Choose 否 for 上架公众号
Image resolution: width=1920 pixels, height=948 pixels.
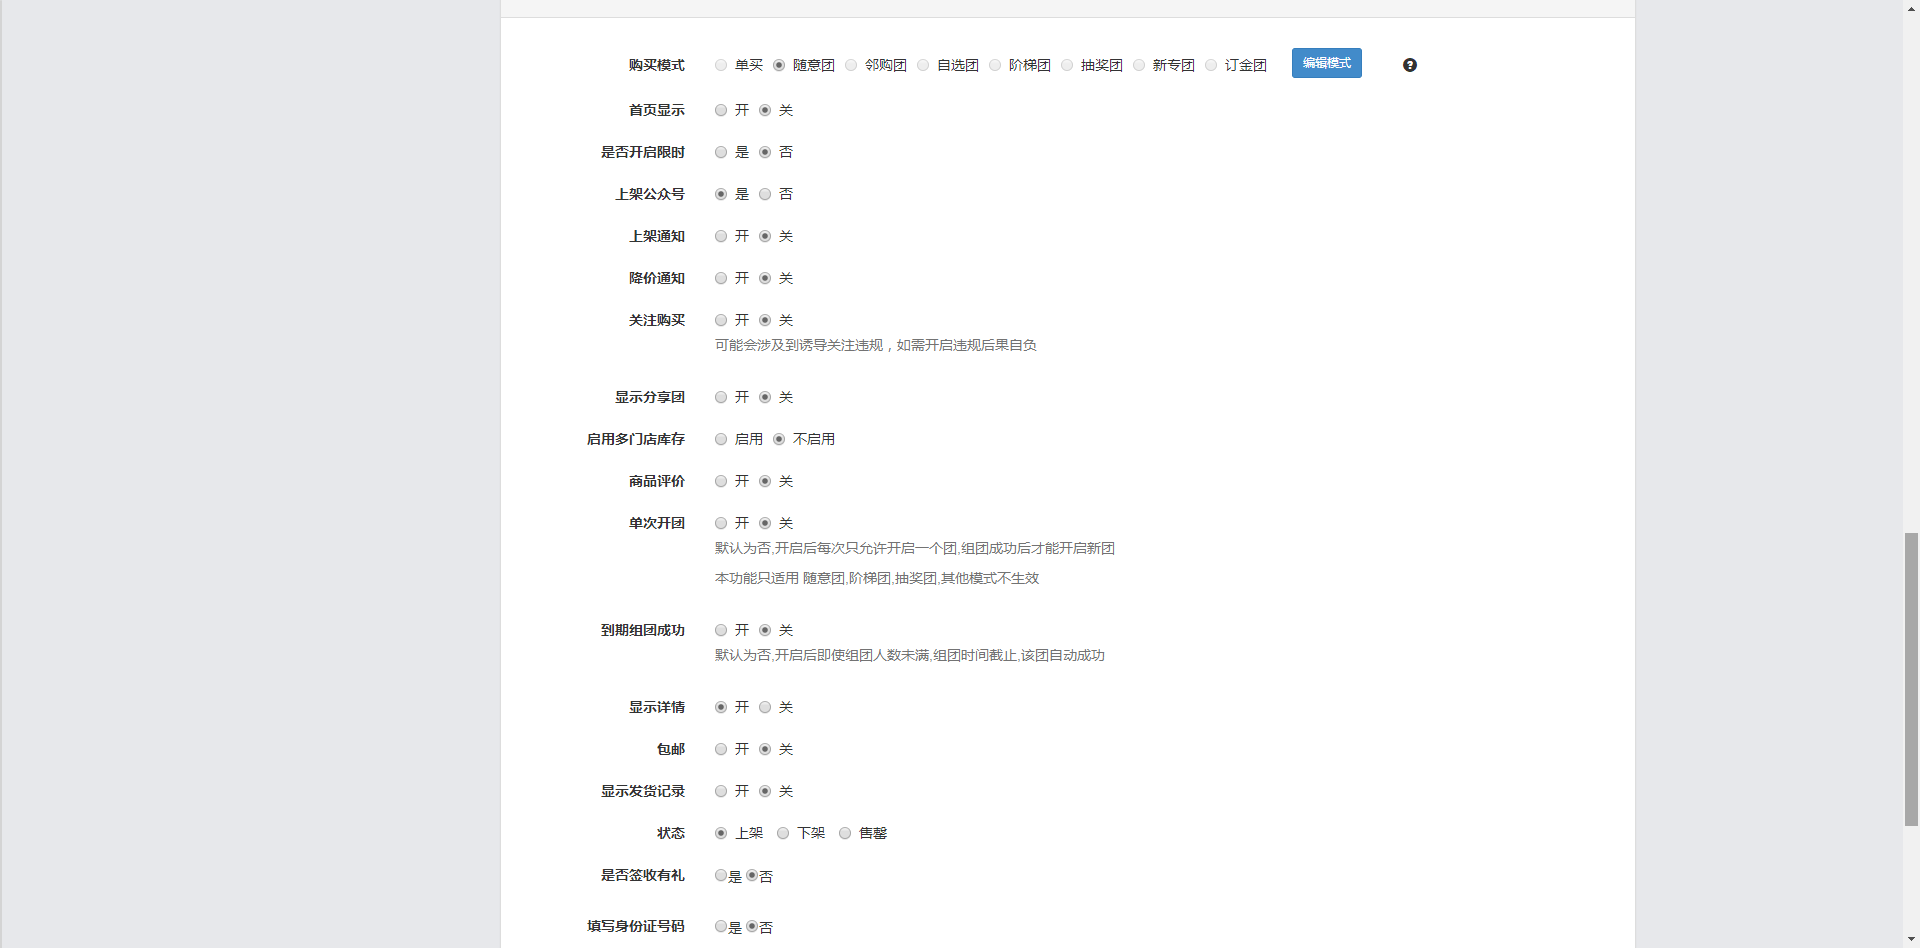coord(765,194)
